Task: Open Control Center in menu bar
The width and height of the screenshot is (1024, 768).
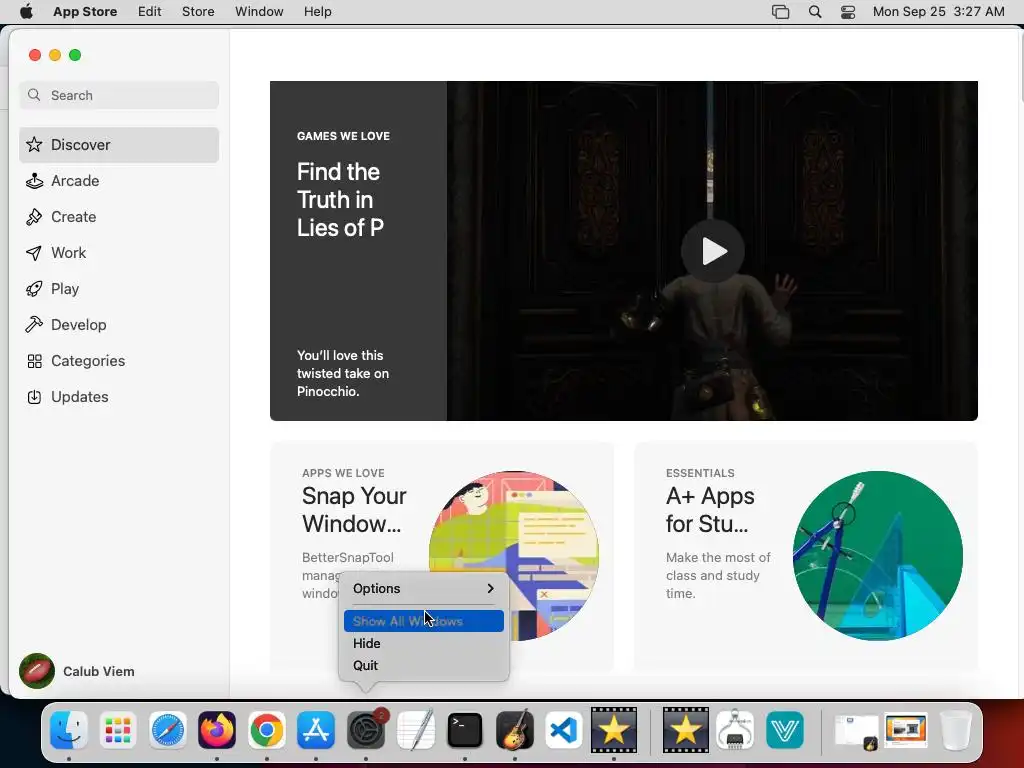Action: (x=848, y=12)
